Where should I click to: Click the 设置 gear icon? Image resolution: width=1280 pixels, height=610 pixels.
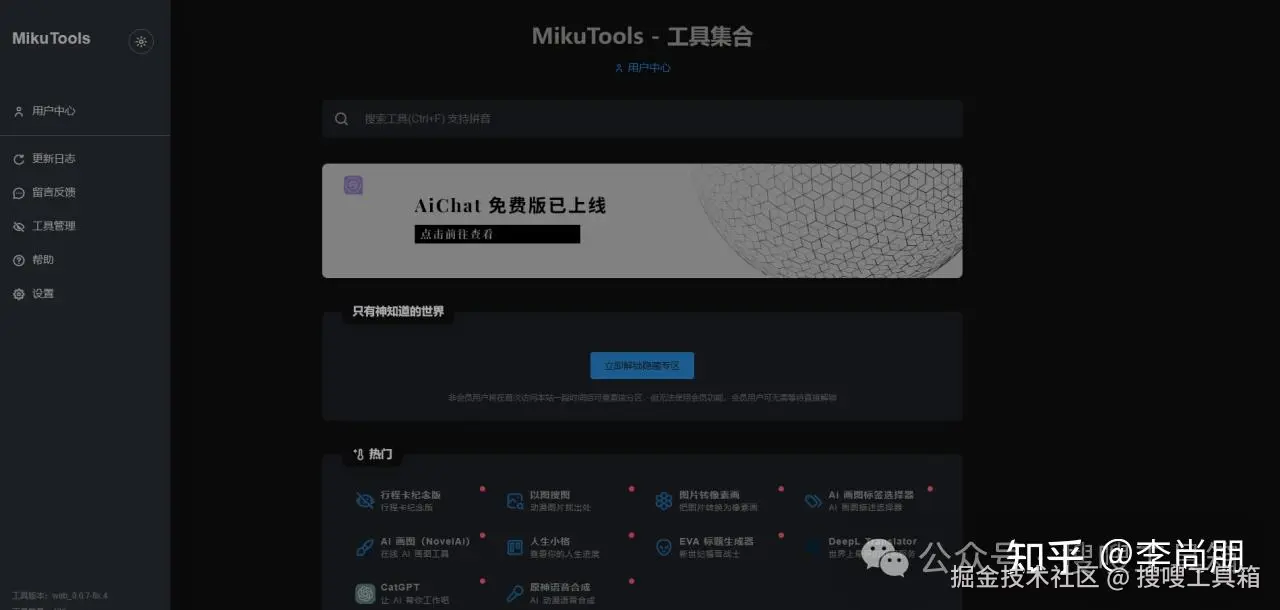[18, 294]
